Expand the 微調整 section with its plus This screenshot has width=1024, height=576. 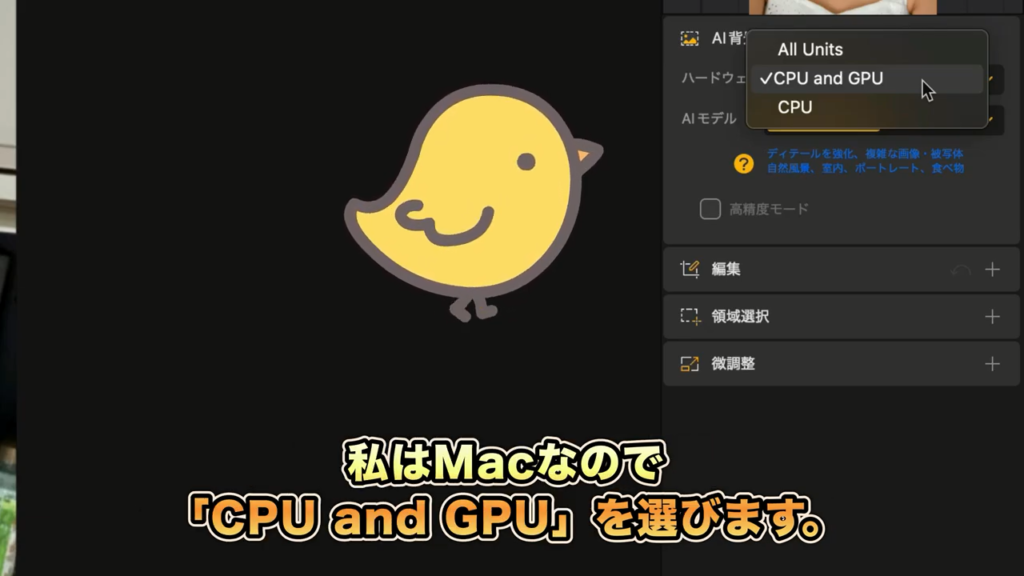992,364
